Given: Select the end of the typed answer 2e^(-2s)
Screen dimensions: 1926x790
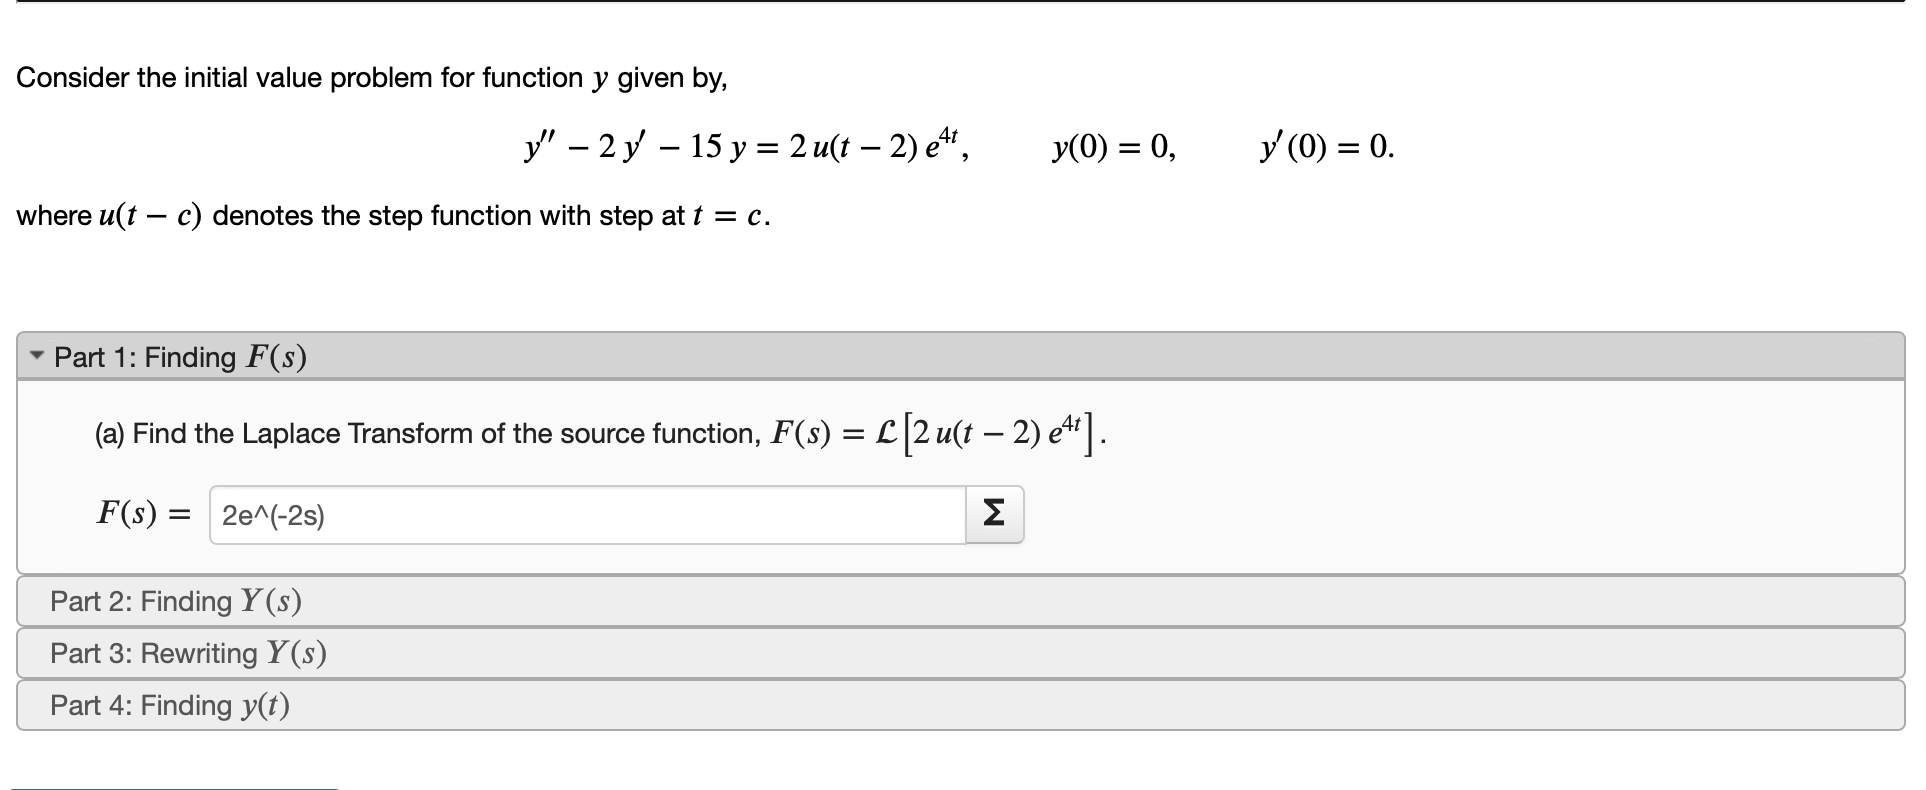Looking at the screenshot, I should (x=330, y=515).
